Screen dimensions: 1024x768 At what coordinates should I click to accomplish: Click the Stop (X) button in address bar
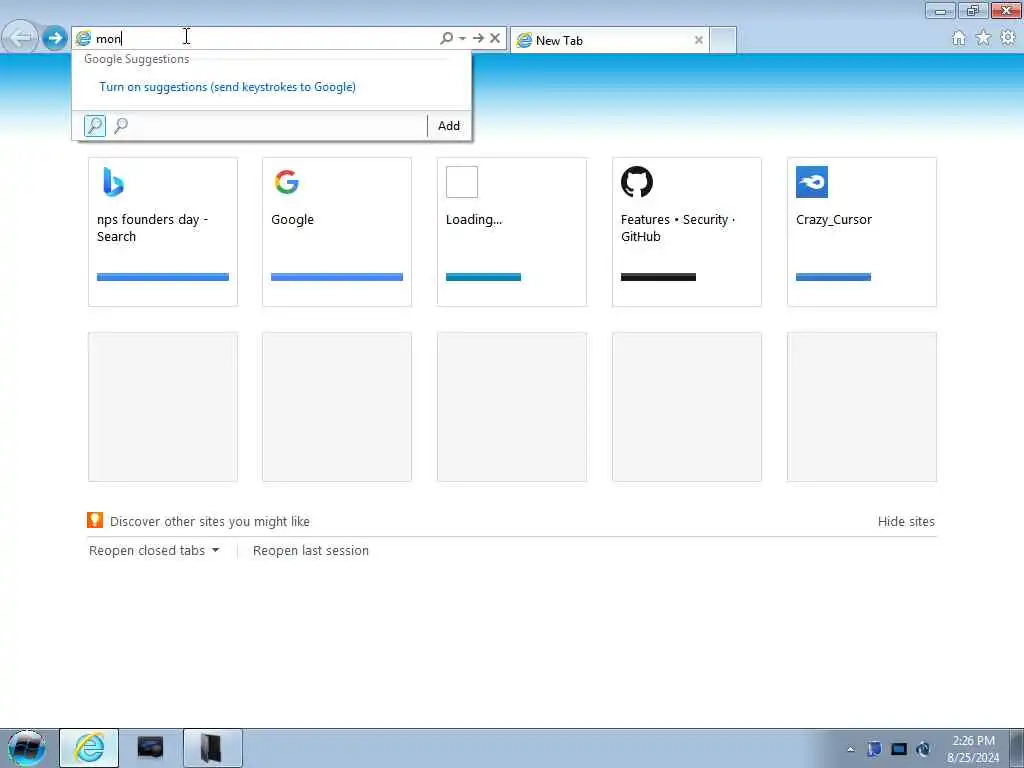pos(495,39)
